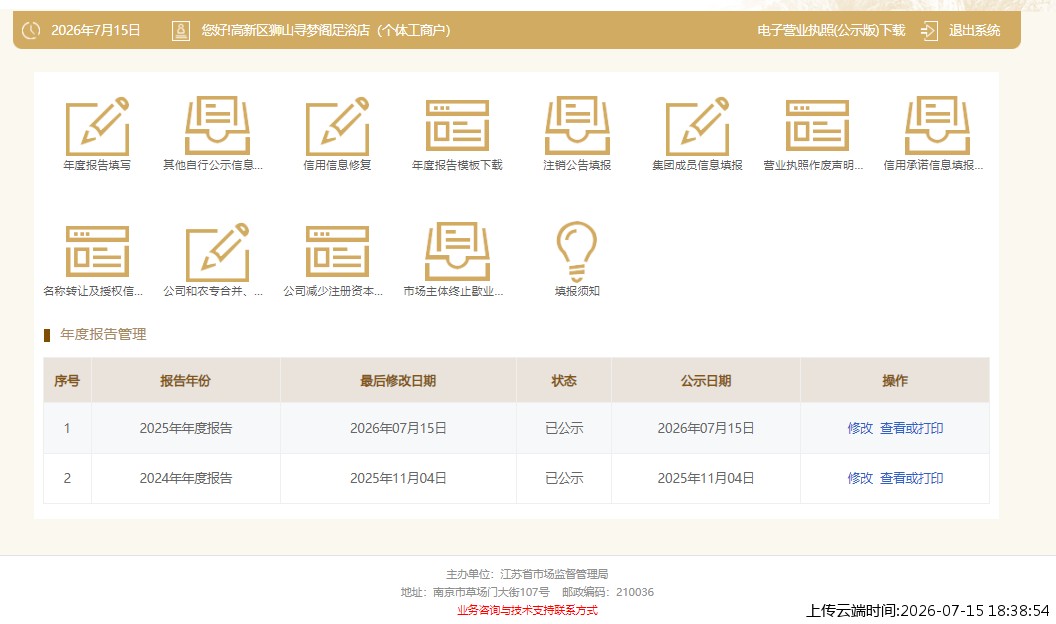The image size is (1056, 624).
Task: Click 修改 for 2024年年度报告
Action: tap(860, 478)
